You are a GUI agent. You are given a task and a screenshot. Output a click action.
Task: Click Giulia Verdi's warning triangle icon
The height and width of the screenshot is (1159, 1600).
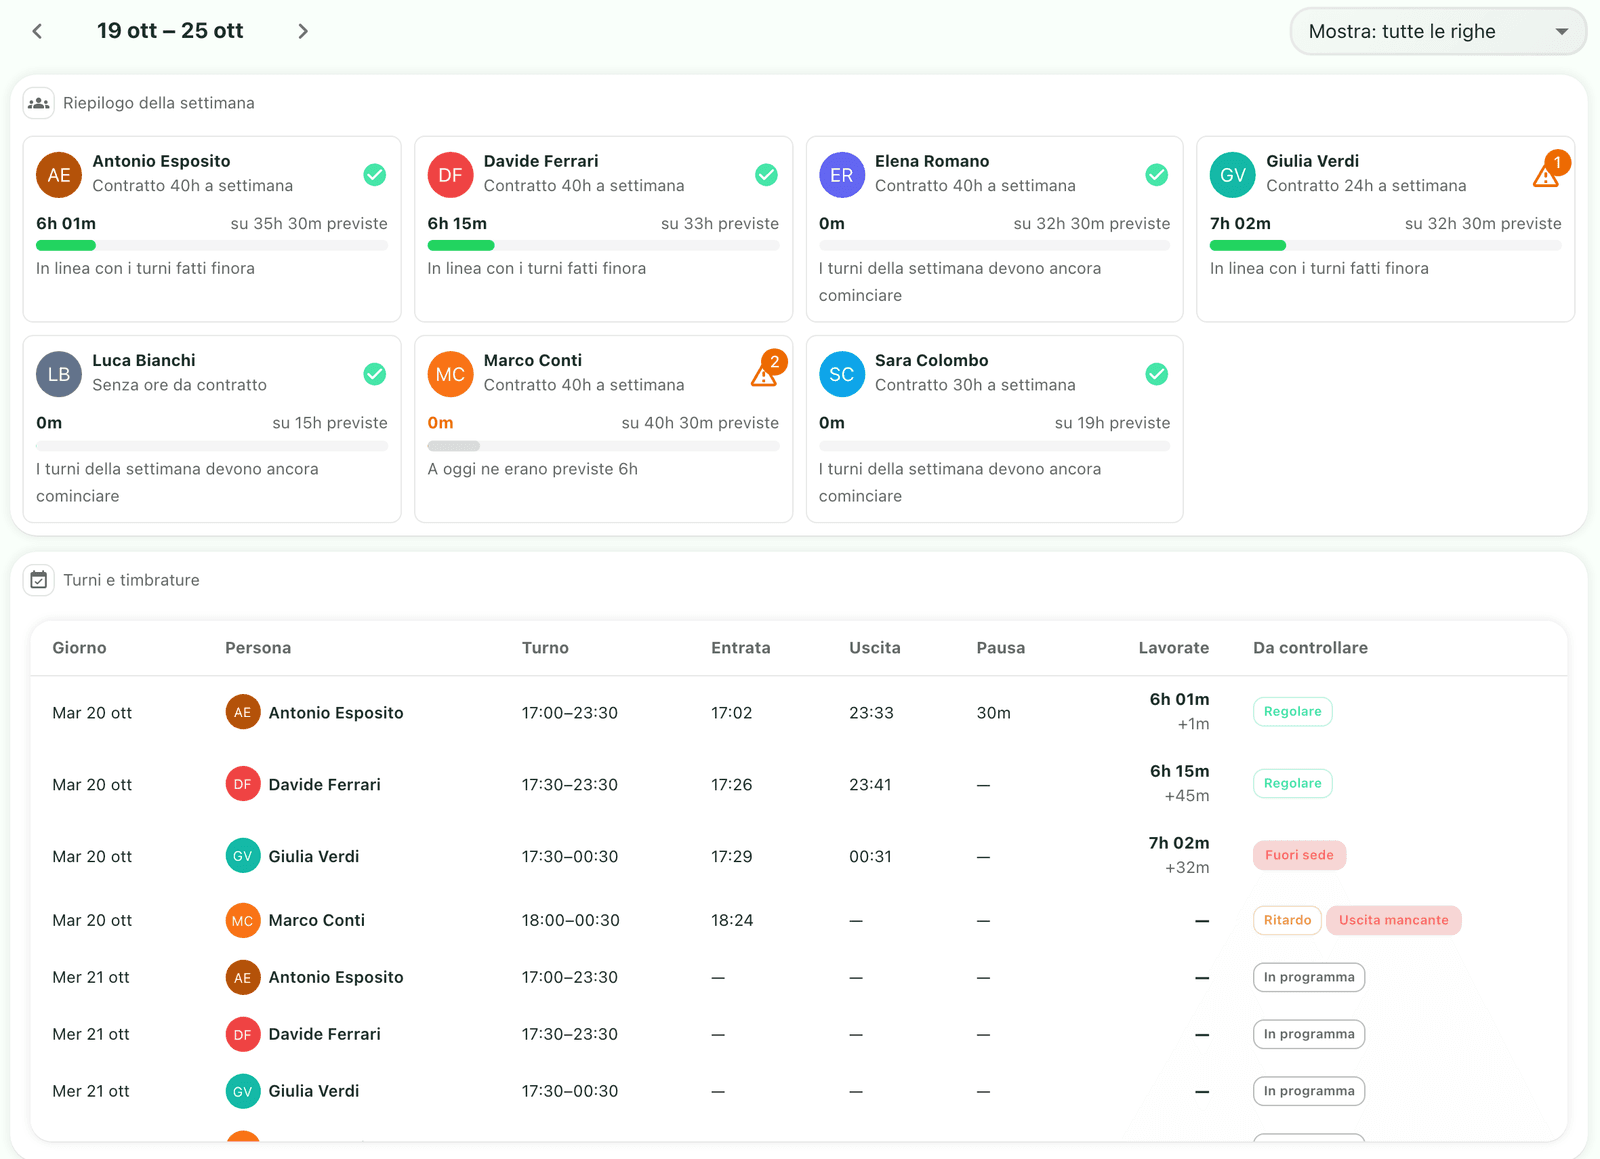(x=1546, y=177)
